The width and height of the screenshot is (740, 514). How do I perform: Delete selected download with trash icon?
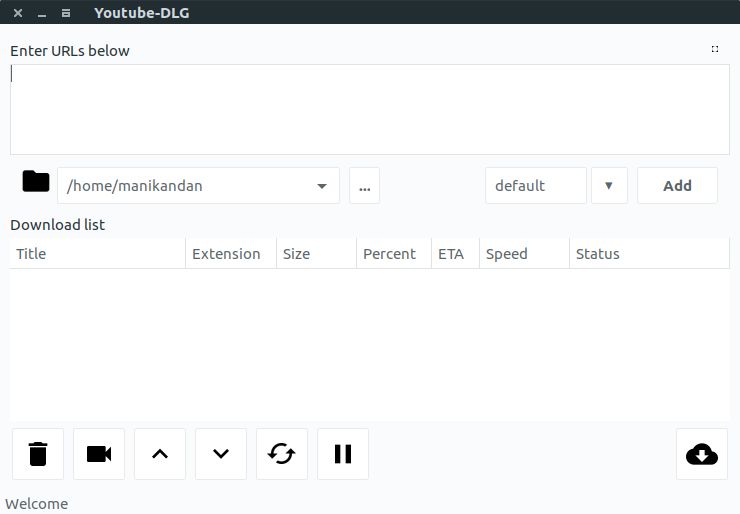(x=38, y=454)
